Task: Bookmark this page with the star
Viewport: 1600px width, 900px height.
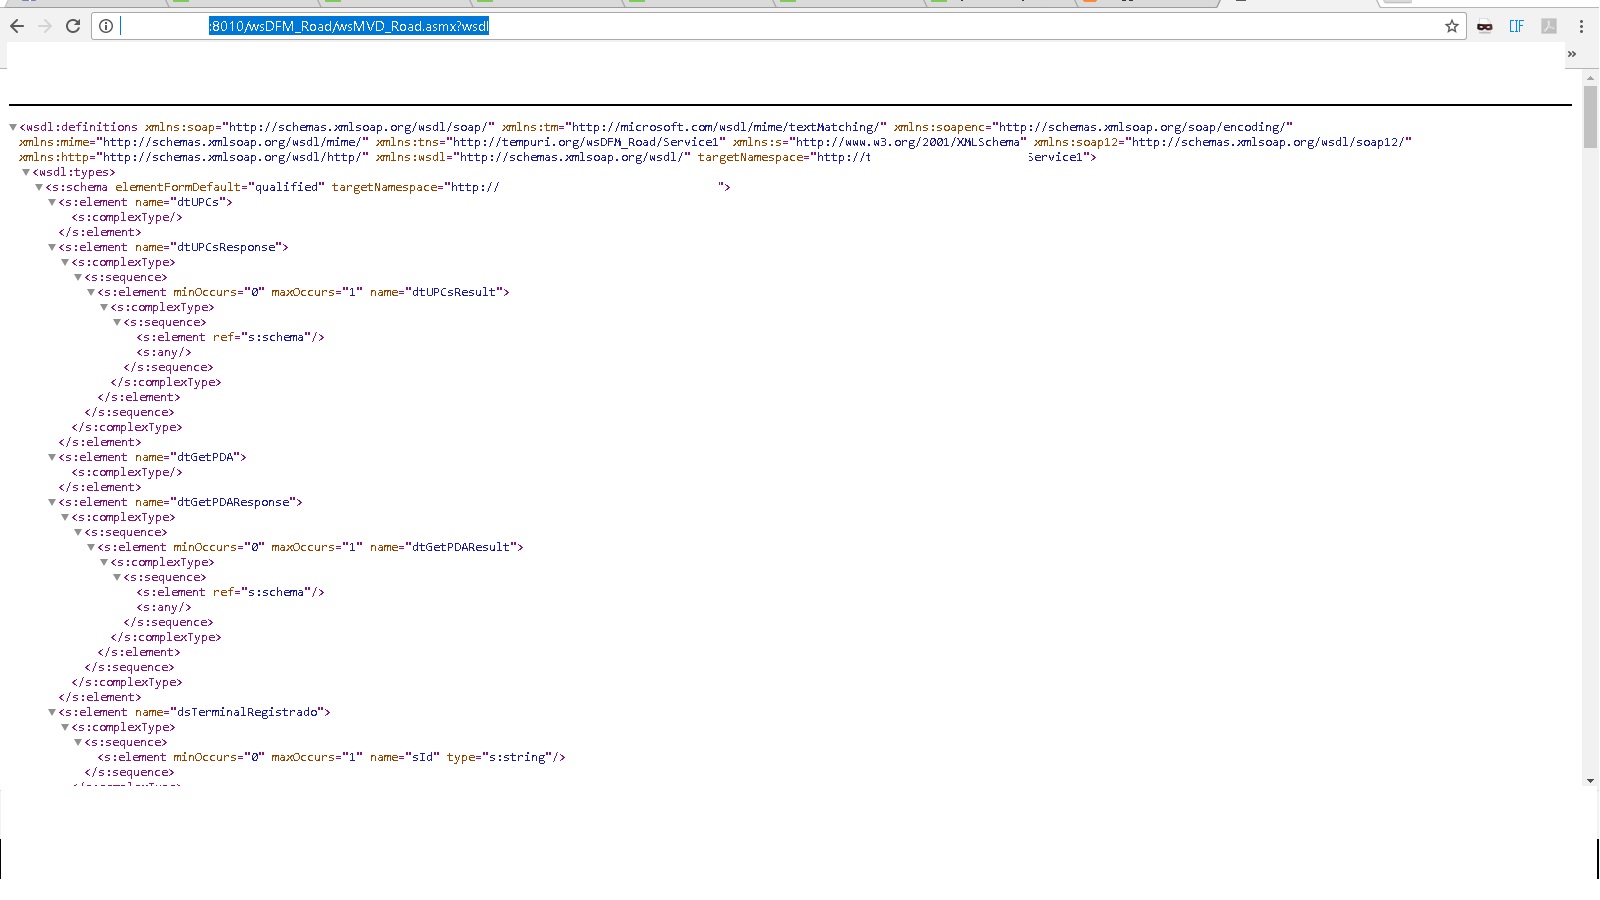Action: point(1452,26)
